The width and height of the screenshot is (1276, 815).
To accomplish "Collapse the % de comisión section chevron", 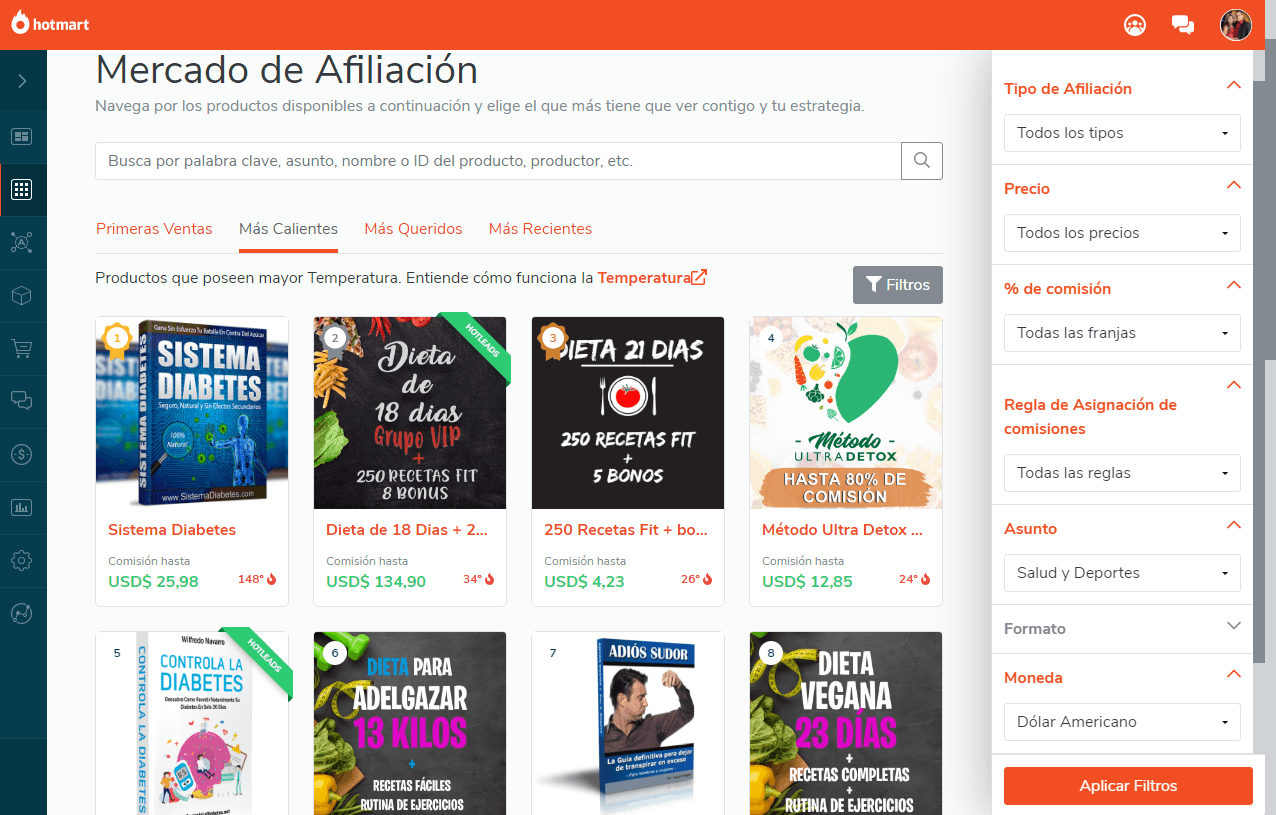I will pyautogui.click(x=1233, y=285).
